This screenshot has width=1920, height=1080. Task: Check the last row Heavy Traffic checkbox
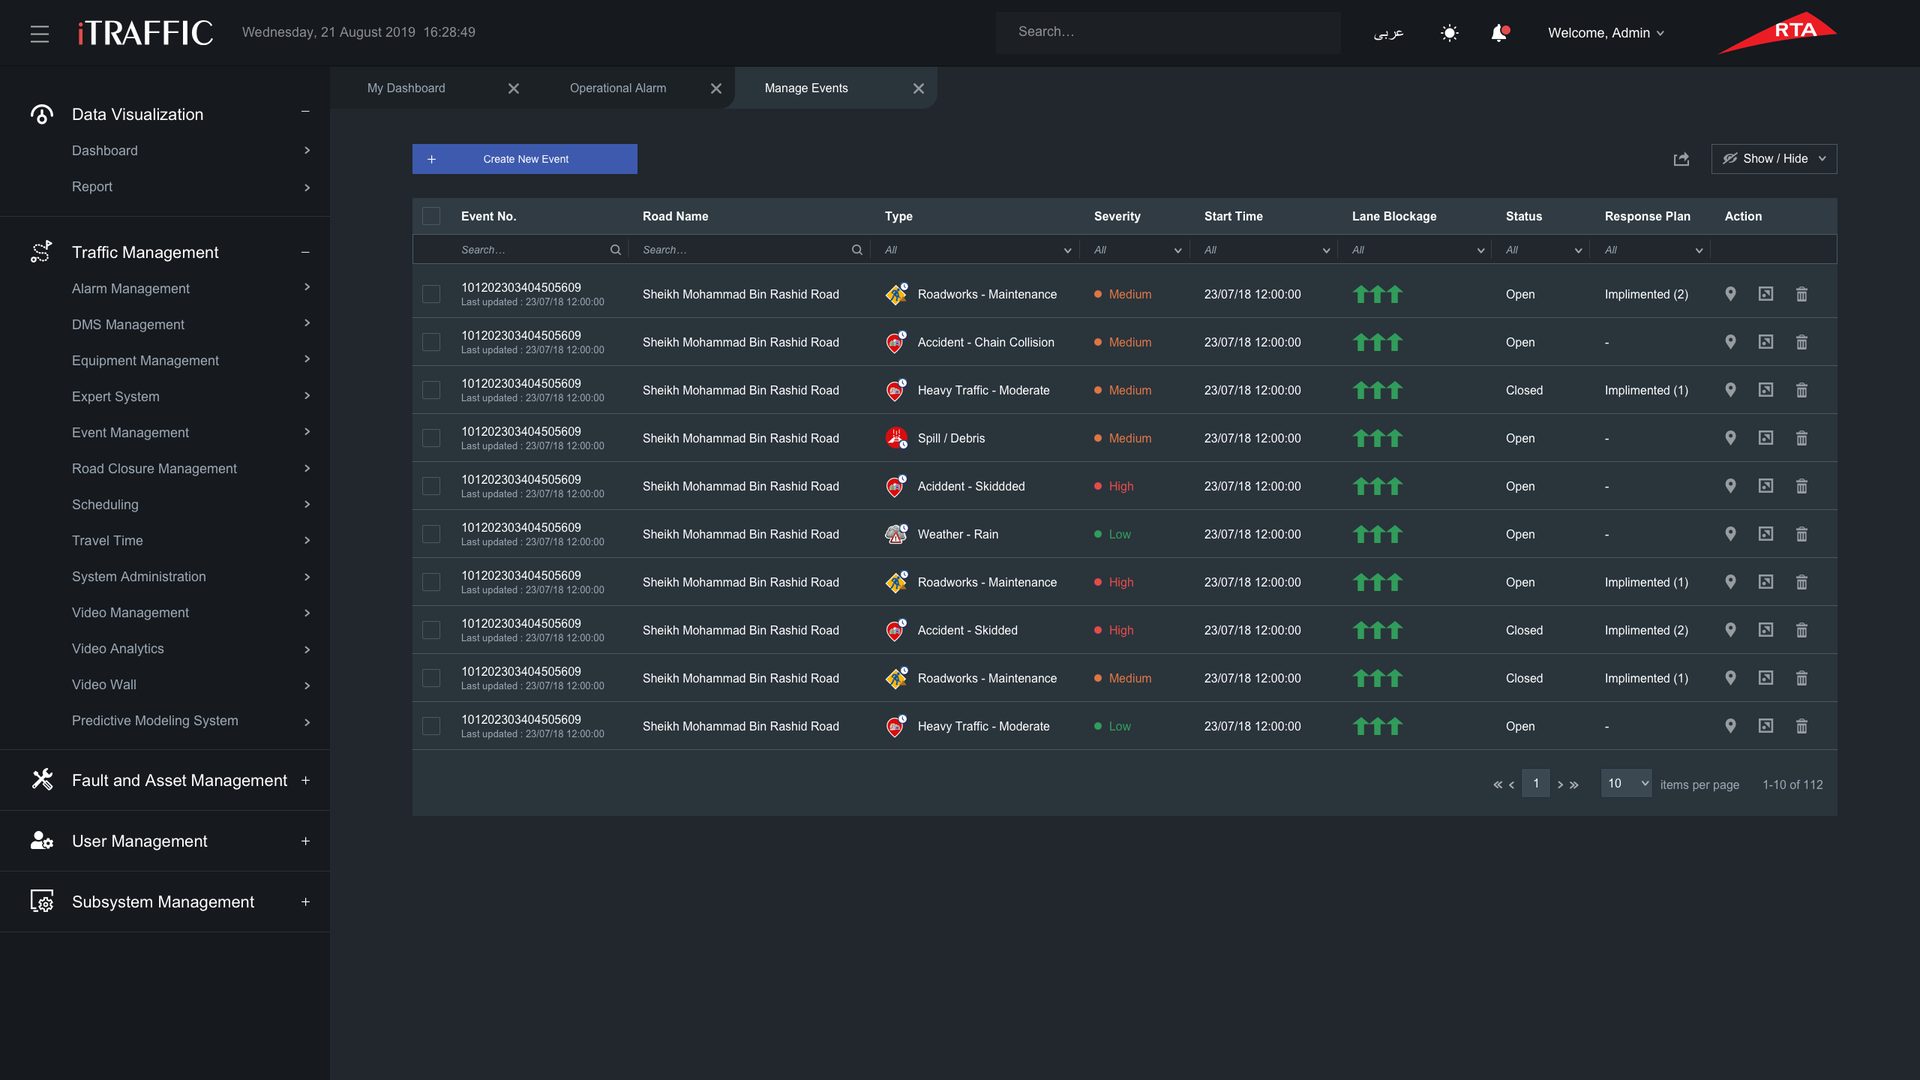(431, 726)
